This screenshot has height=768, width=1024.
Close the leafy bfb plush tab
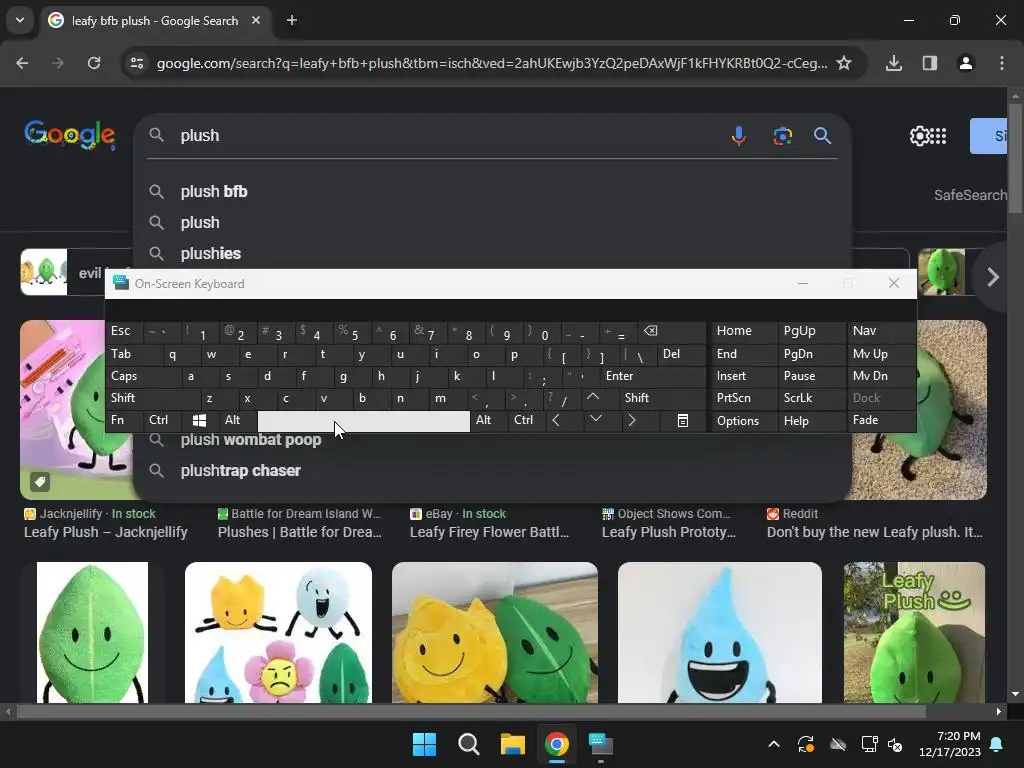click(x=256, y=20)
